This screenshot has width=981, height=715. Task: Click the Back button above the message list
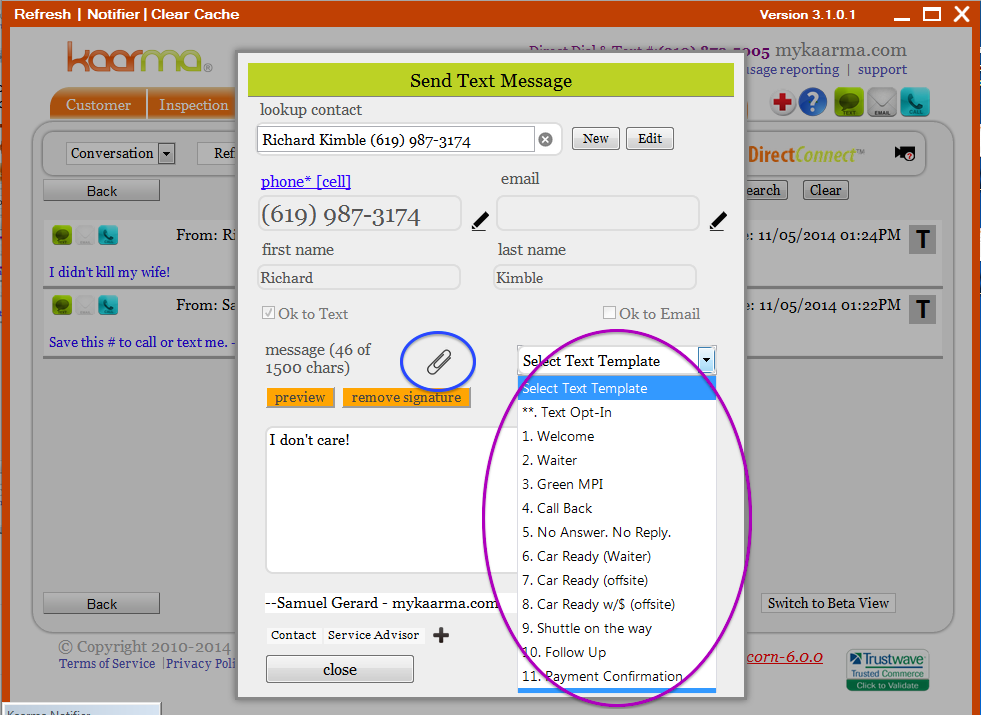(x=101, y=191)
